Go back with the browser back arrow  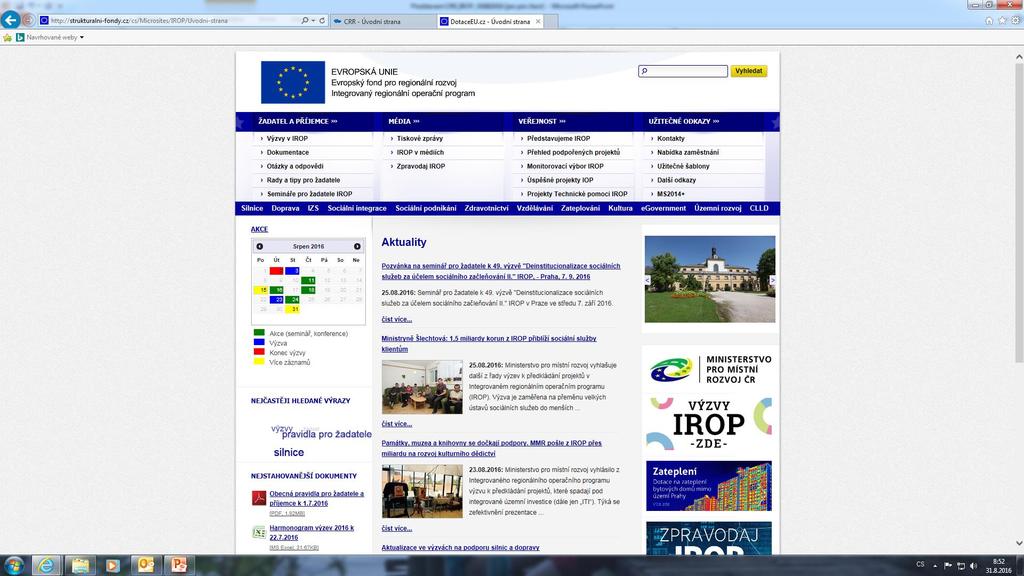tap(10, 20)
